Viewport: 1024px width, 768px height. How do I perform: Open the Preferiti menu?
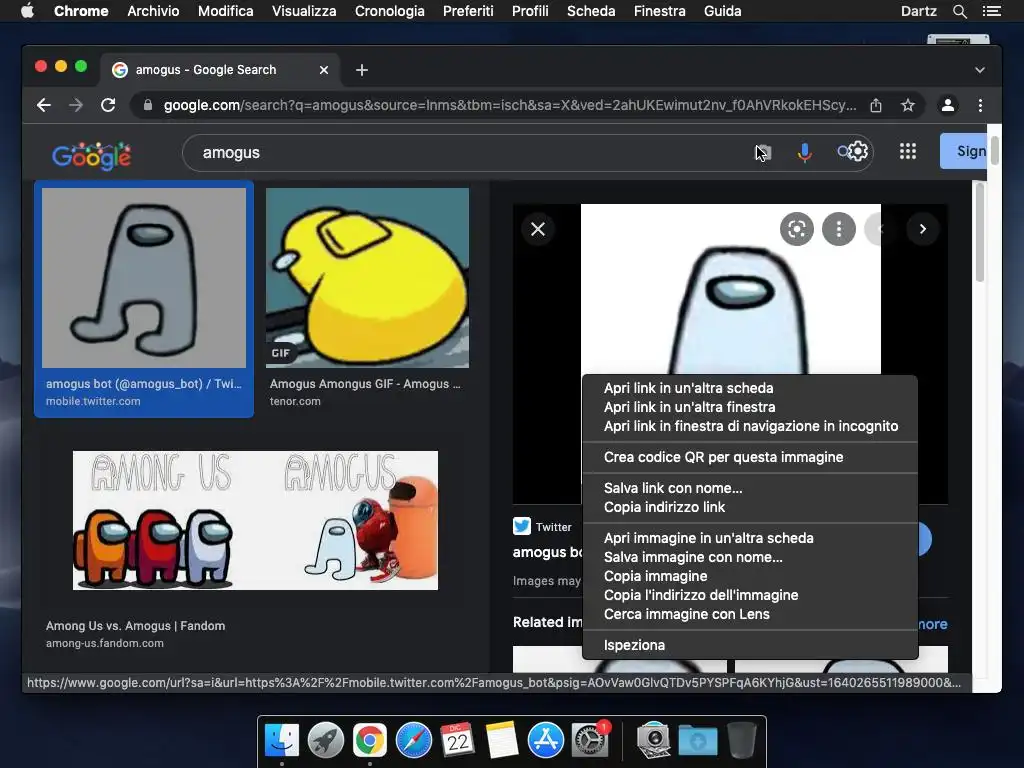point(468,11)
